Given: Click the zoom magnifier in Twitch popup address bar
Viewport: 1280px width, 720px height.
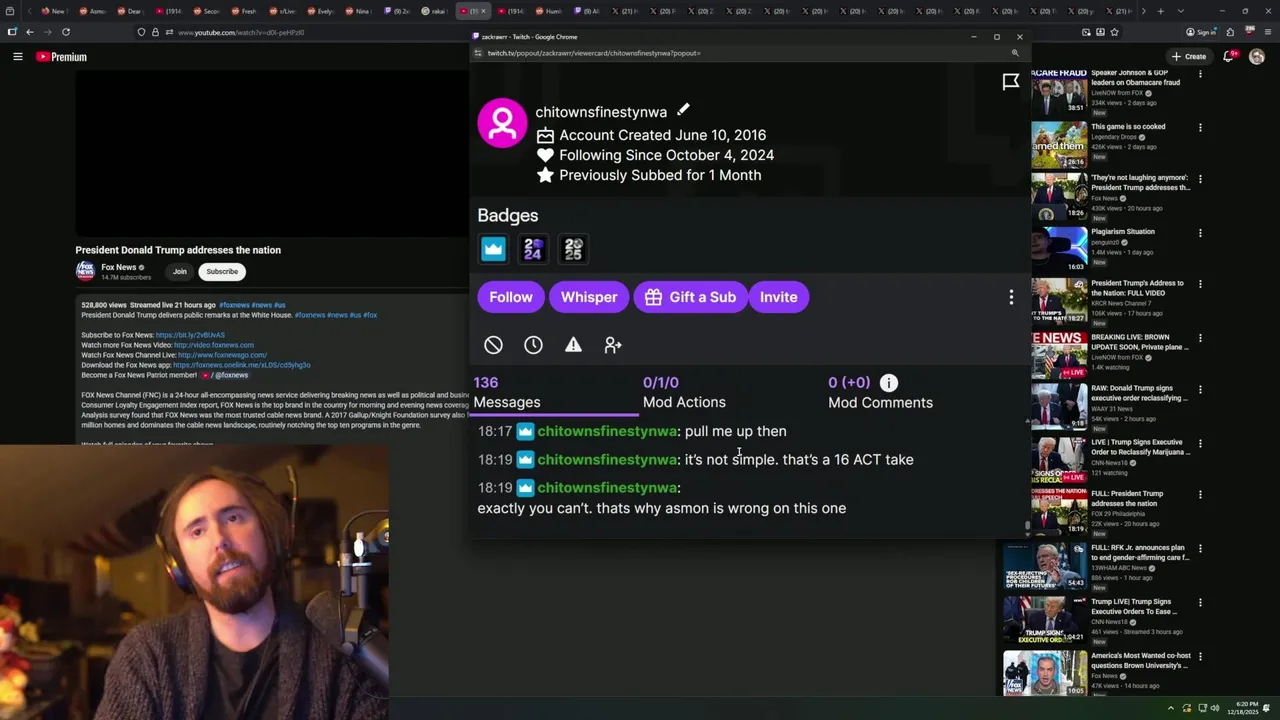Looking at the screenshot, I should tap(1015, 53).
